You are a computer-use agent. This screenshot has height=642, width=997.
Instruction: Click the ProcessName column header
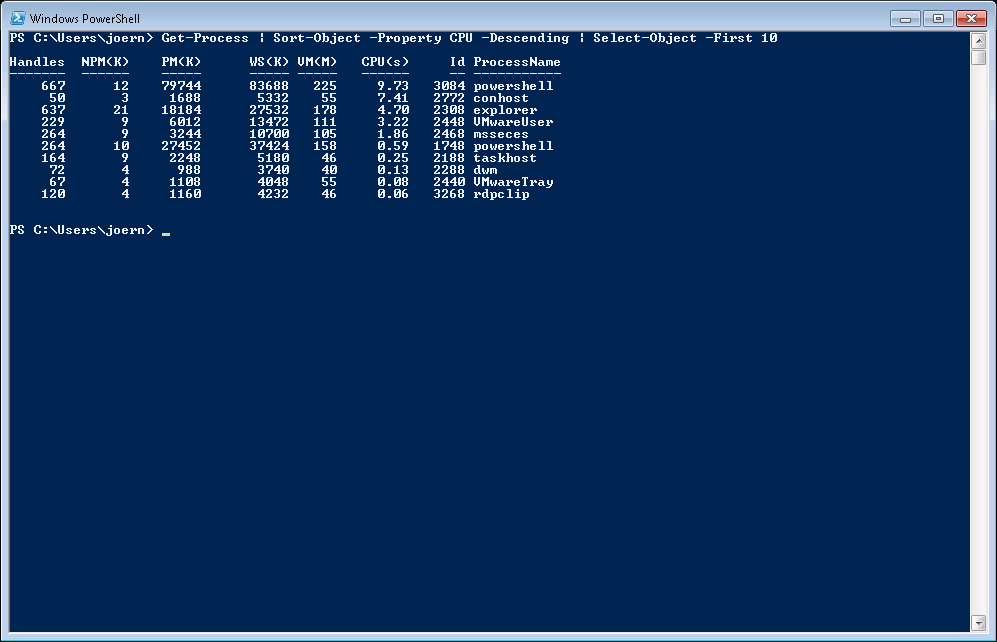(517, 62)
